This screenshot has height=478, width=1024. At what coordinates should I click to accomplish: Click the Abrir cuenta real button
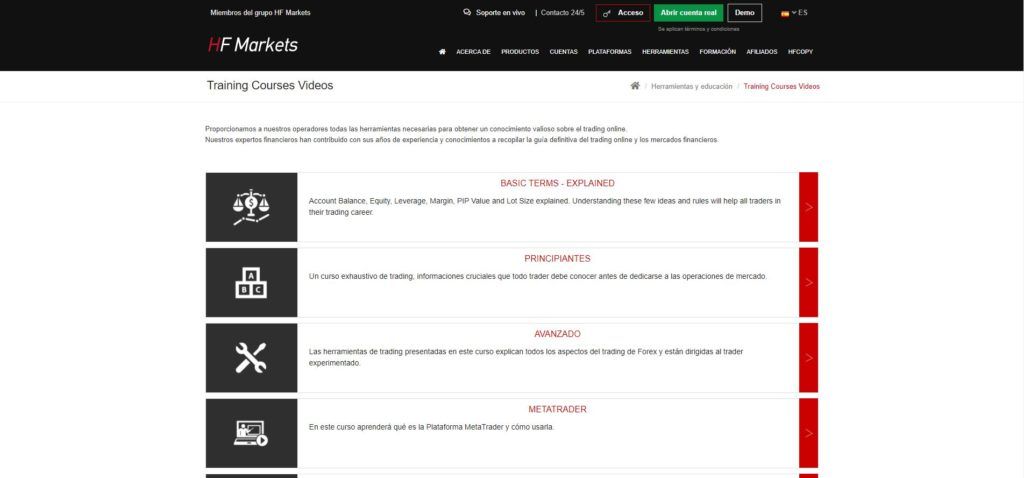[x=688, y=13]
